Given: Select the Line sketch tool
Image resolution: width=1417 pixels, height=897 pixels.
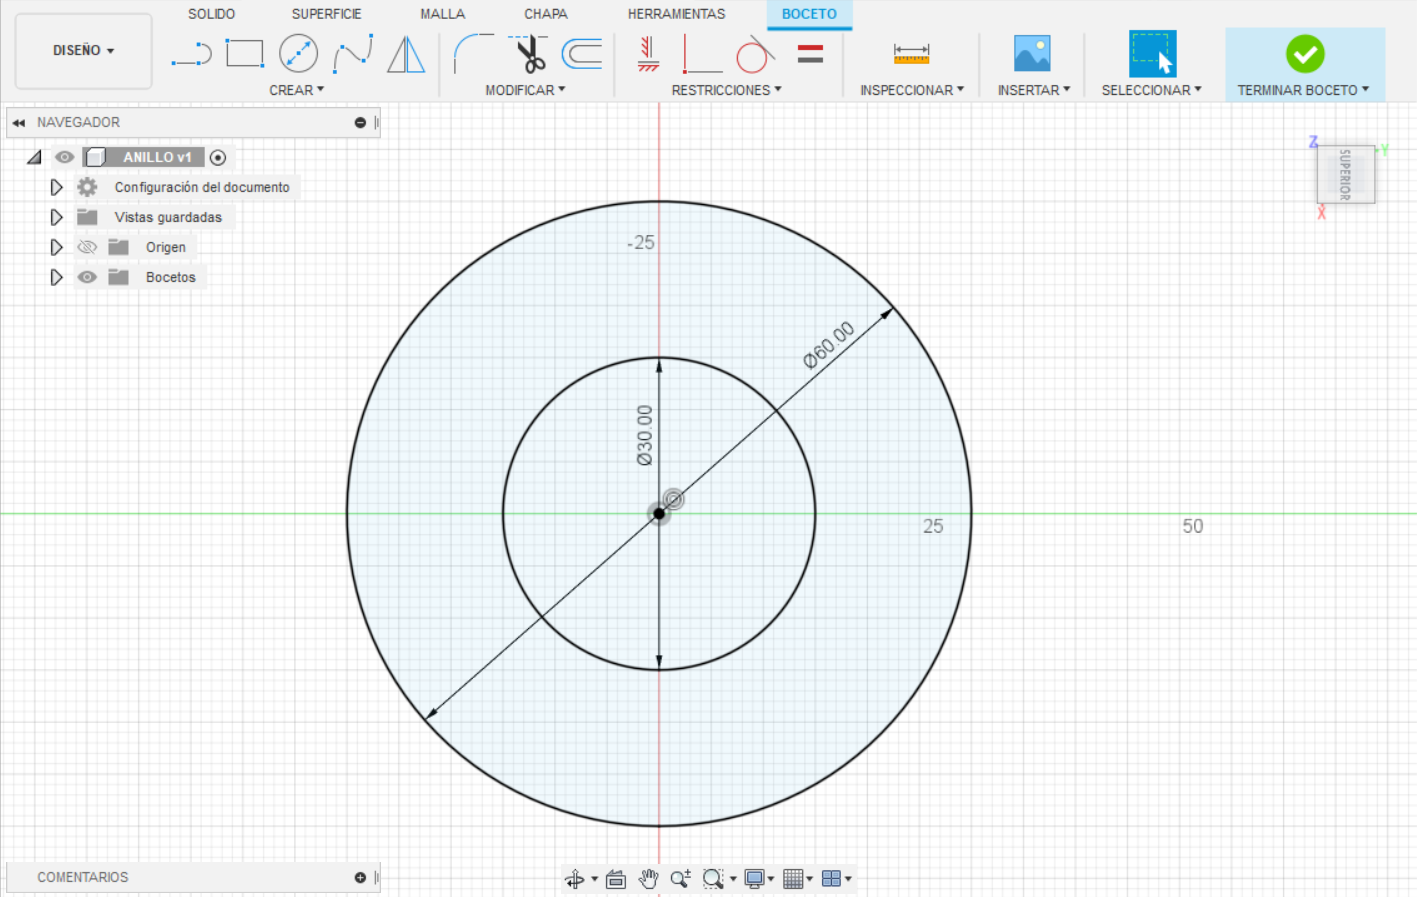Looking at the screenshot, I should click(191, 54).
